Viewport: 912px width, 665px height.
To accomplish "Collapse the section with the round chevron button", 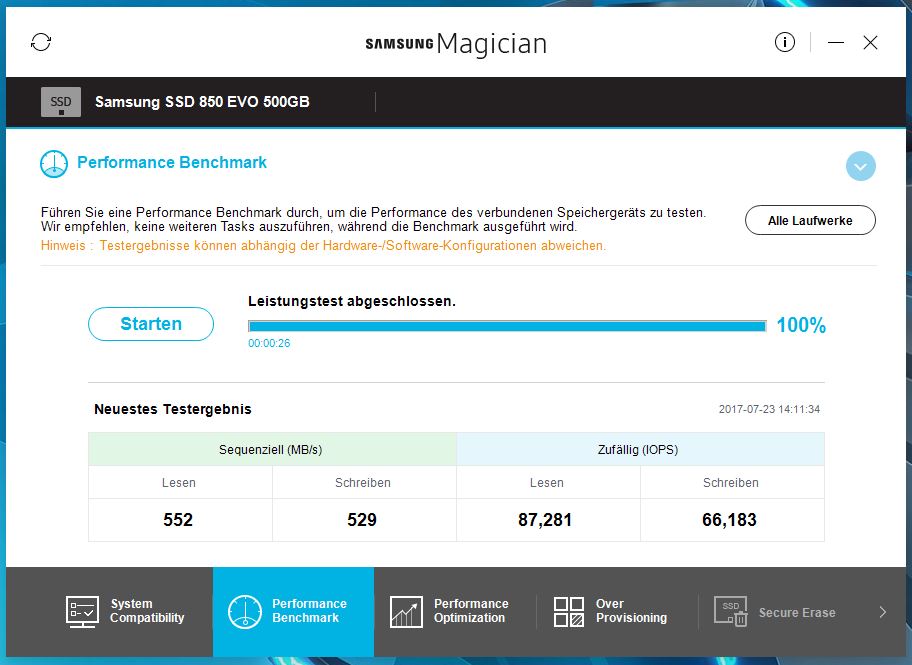I will 860,166.
